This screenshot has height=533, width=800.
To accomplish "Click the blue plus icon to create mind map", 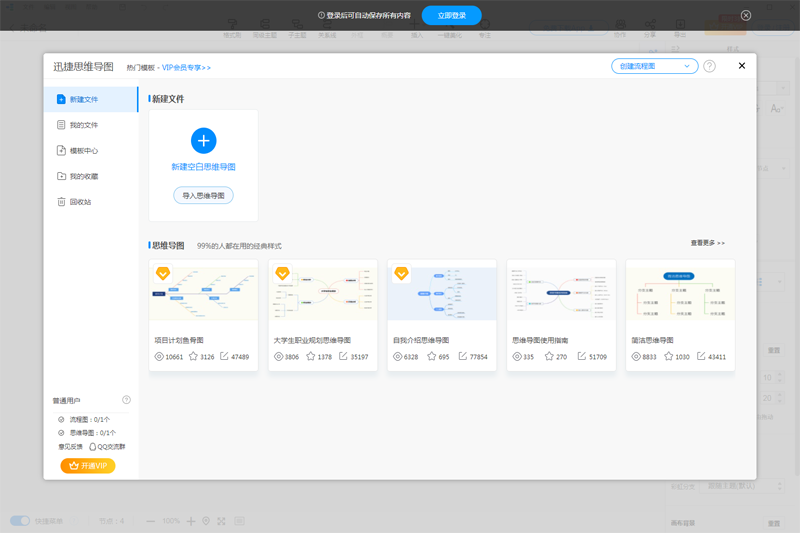I will coord(203,140).
